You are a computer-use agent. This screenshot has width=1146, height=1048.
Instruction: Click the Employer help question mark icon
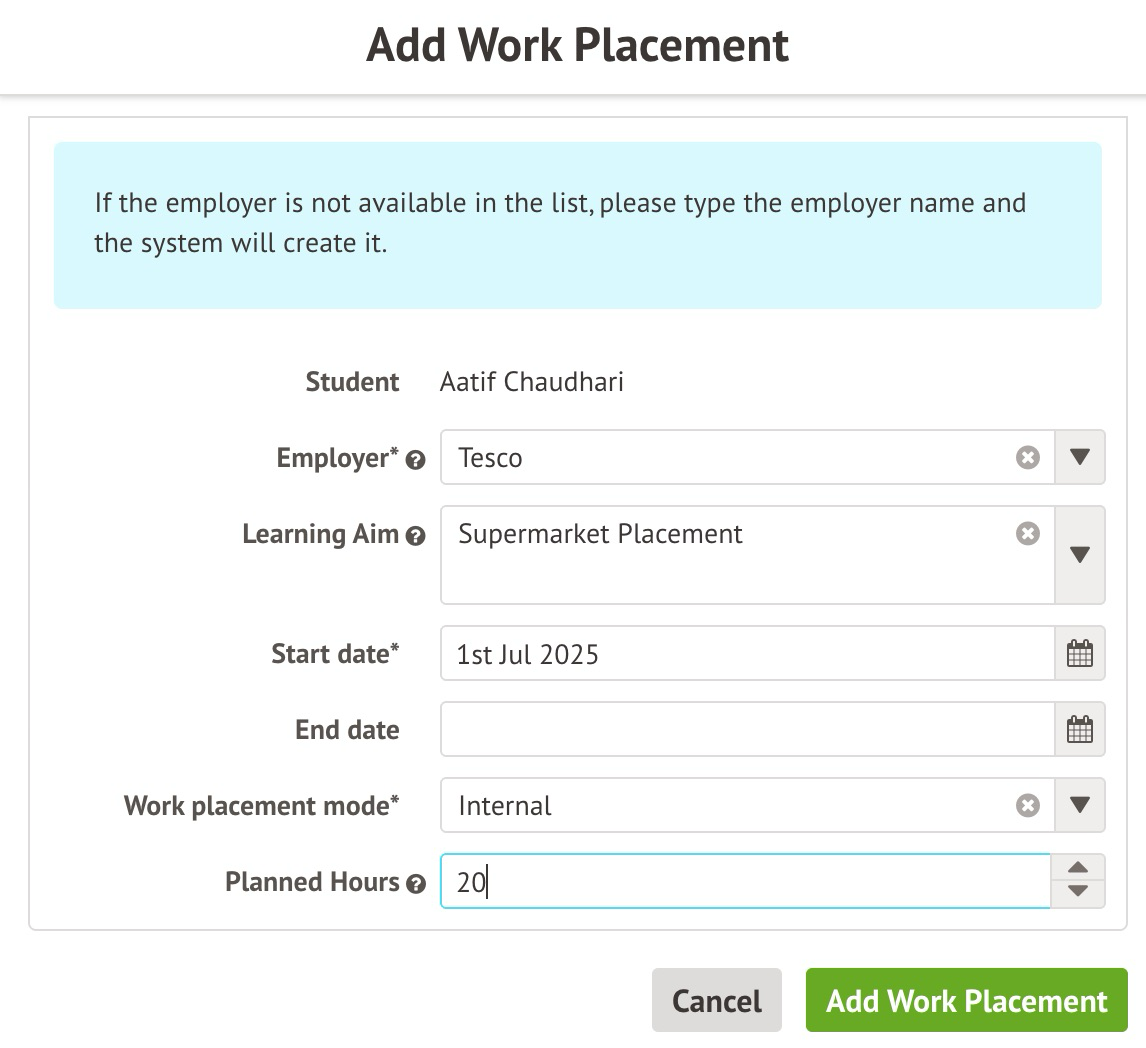click(416, 460)
